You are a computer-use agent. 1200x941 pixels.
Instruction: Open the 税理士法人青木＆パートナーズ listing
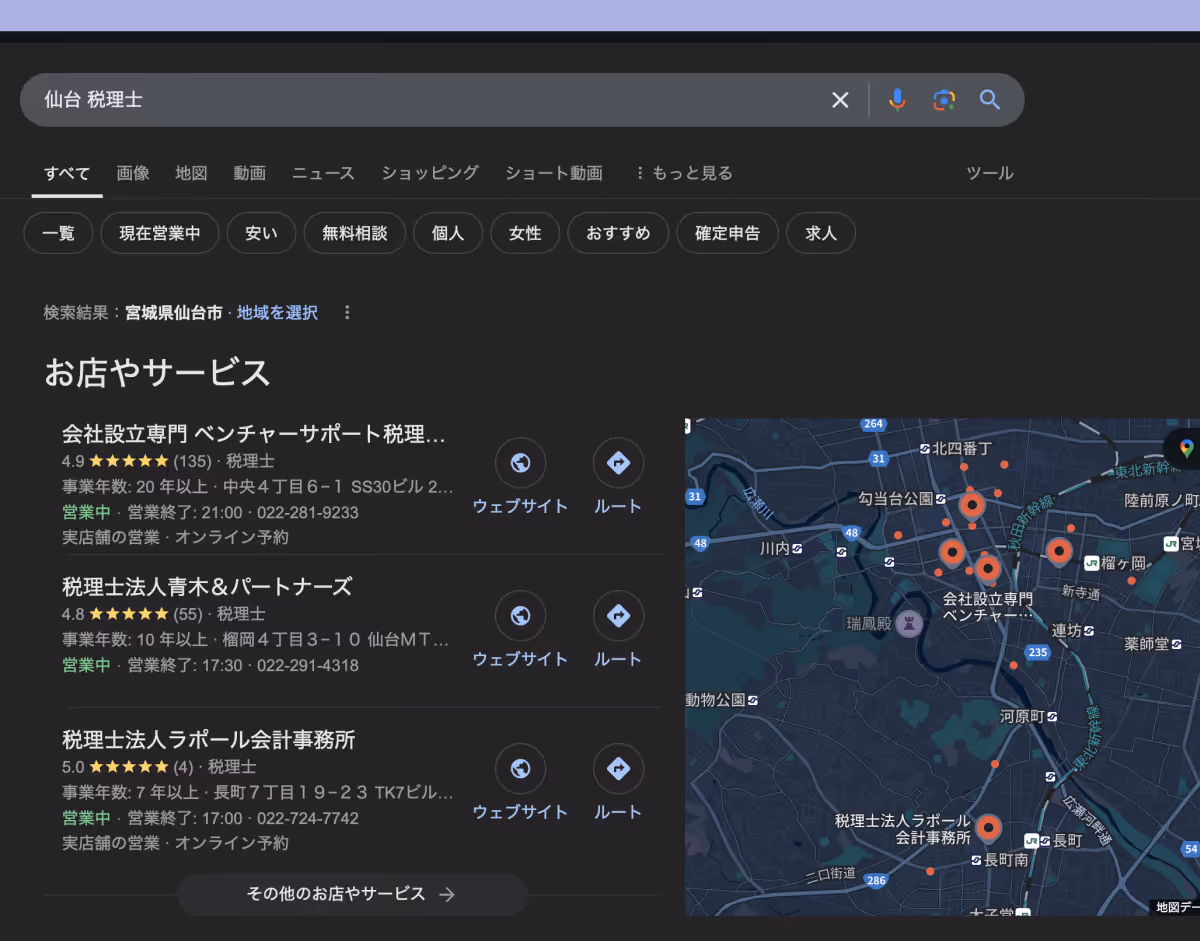[x=207, y=586]
